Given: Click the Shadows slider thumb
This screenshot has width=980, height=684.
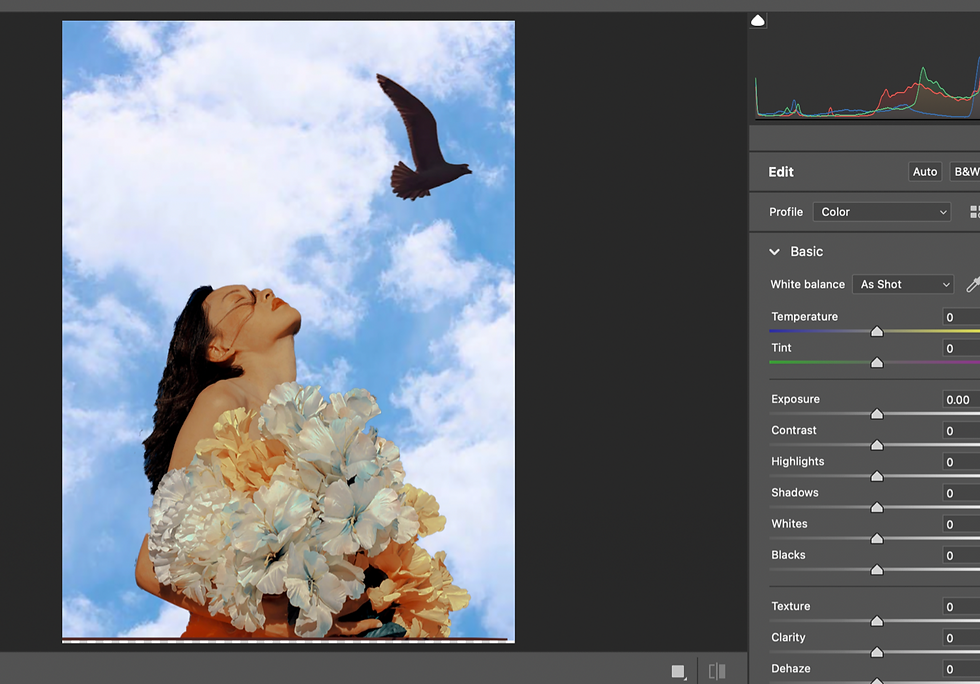Looking at the screenshot, I should [877, 507].
